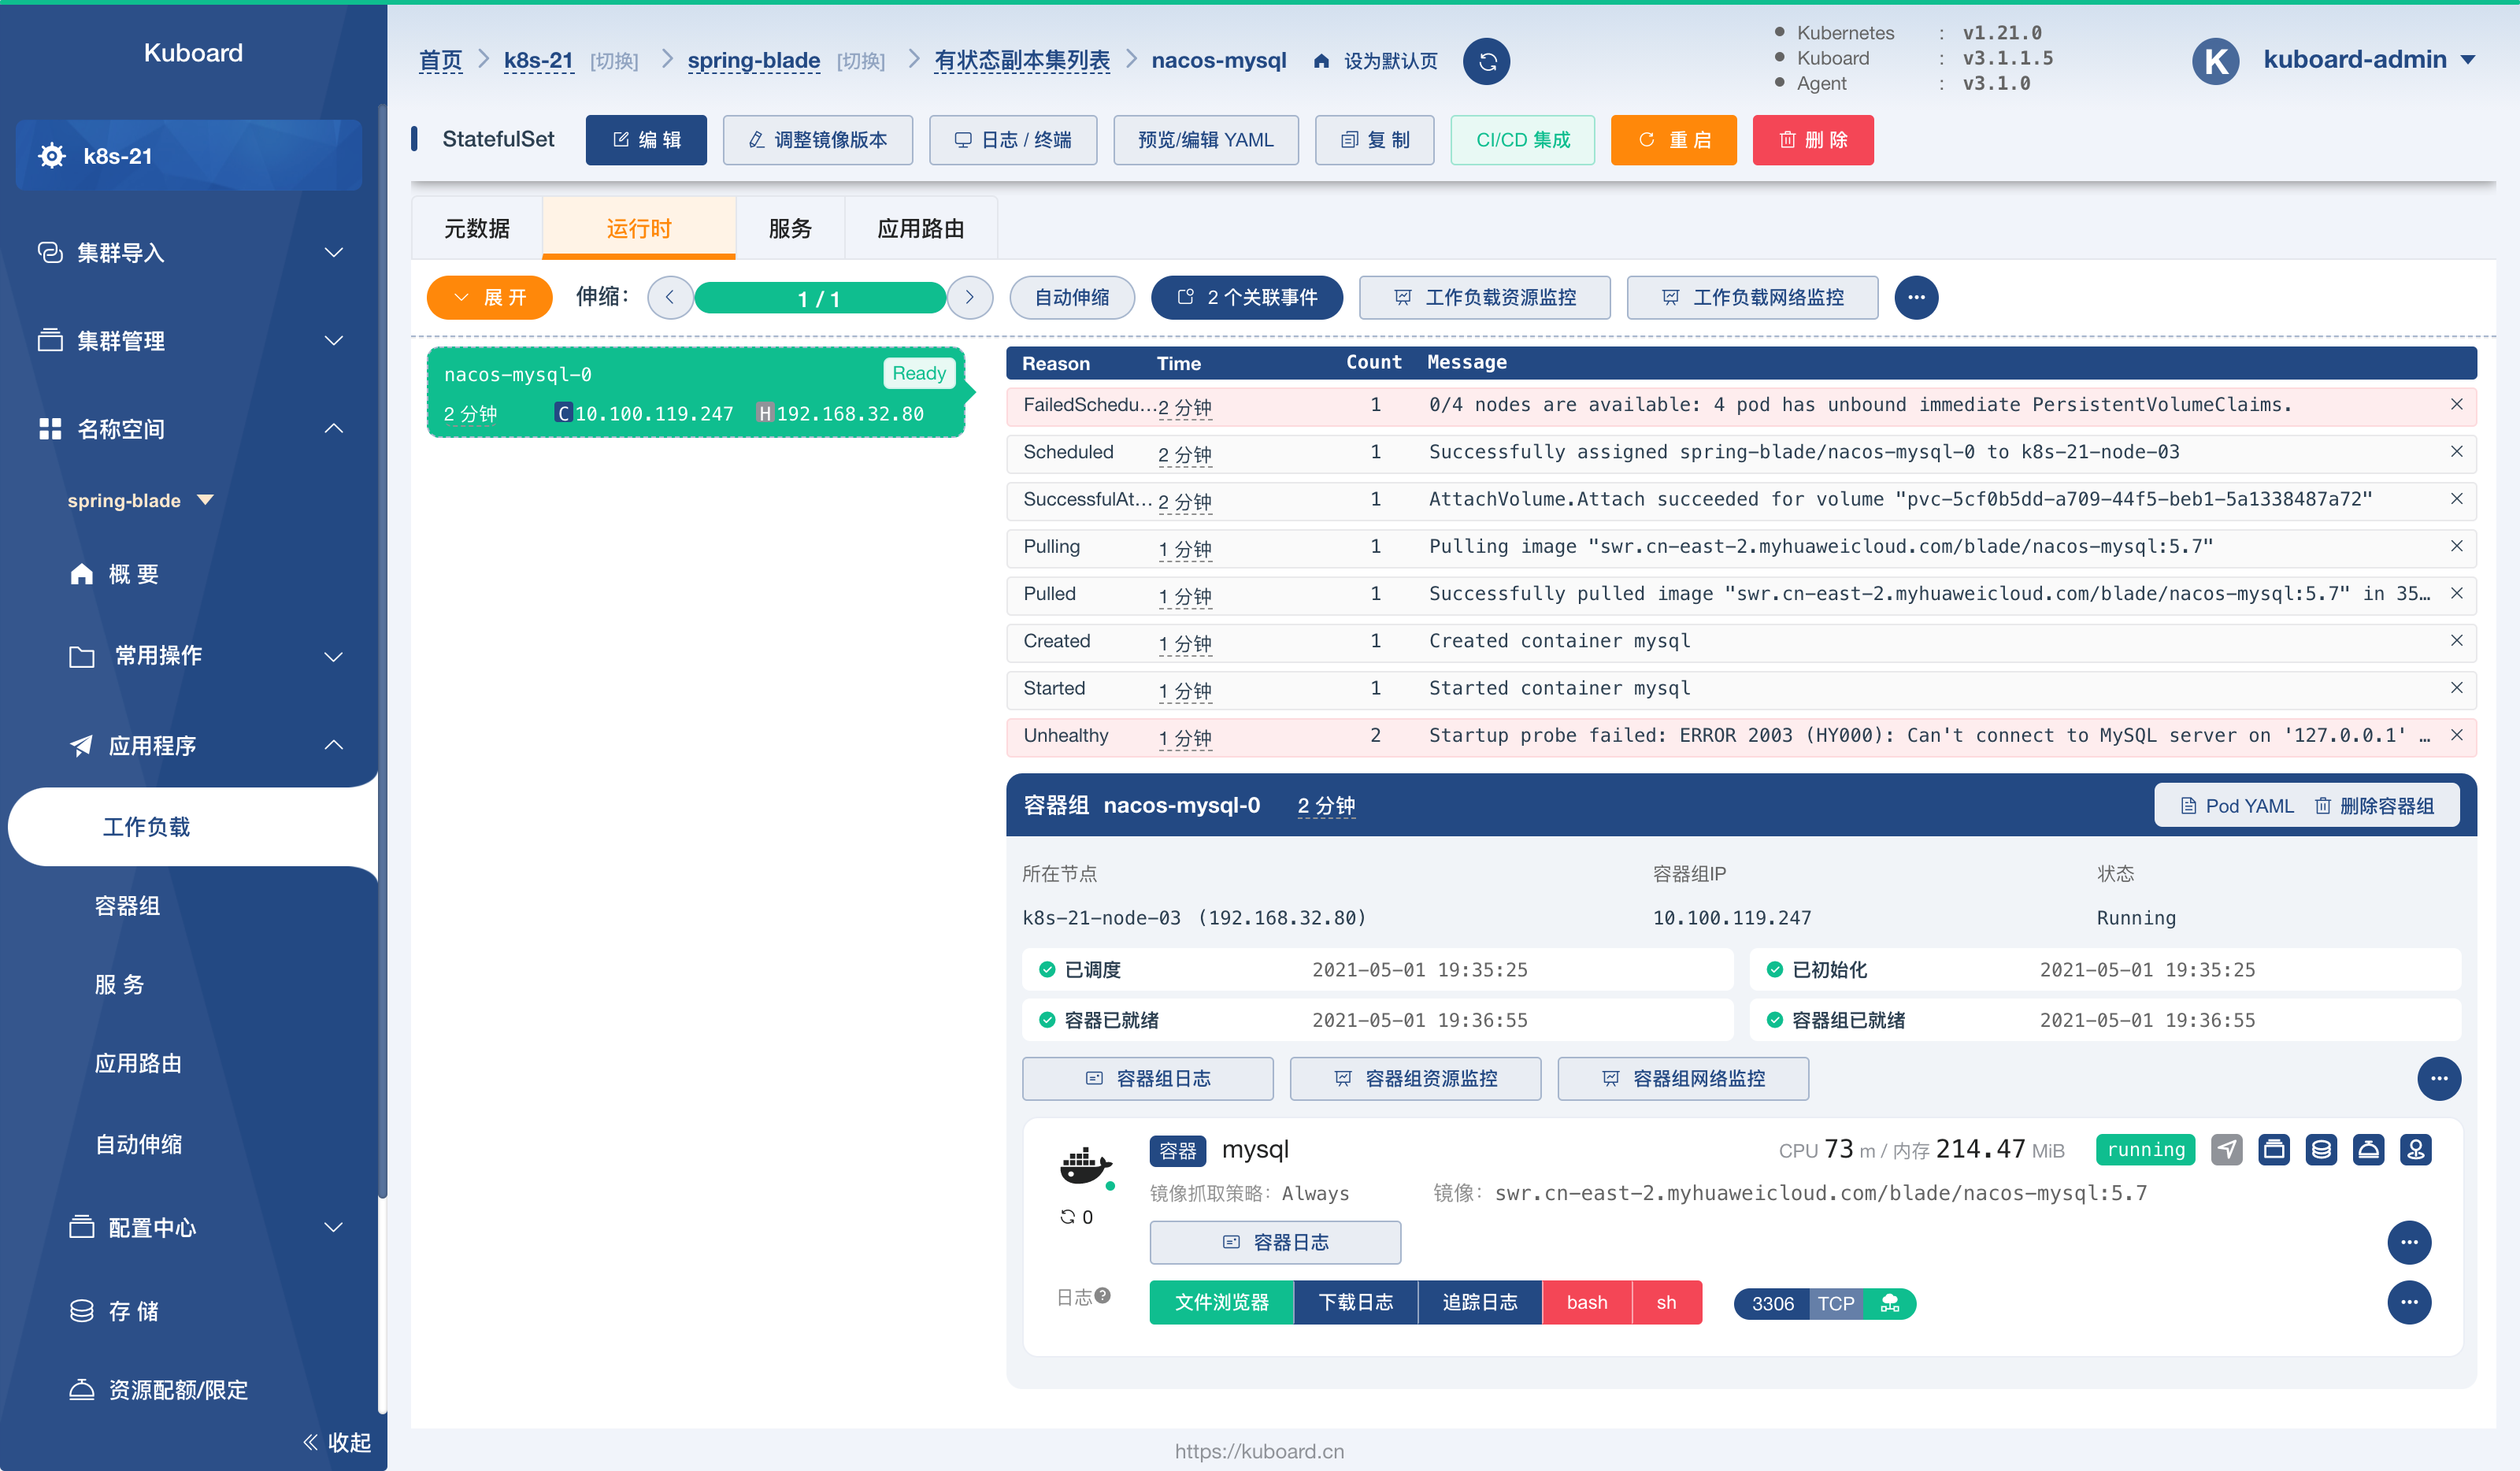
Task: Dismiss the FailedScheduling event row
Action: (x=2456, y=404)
